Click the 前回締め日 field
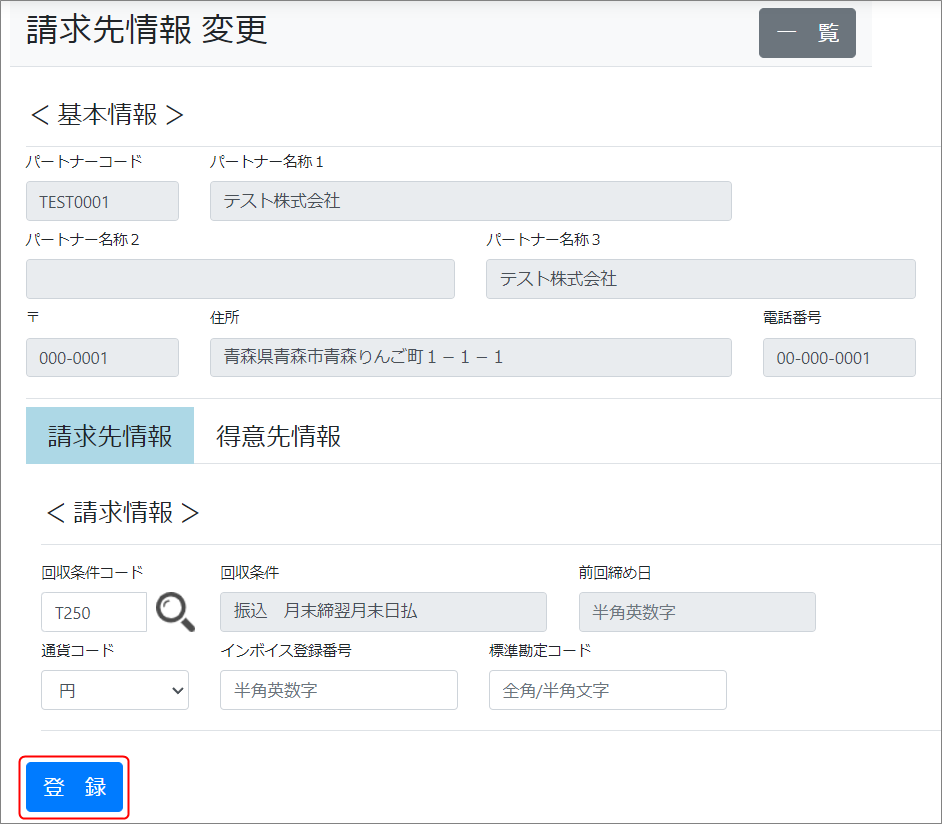 697,612
